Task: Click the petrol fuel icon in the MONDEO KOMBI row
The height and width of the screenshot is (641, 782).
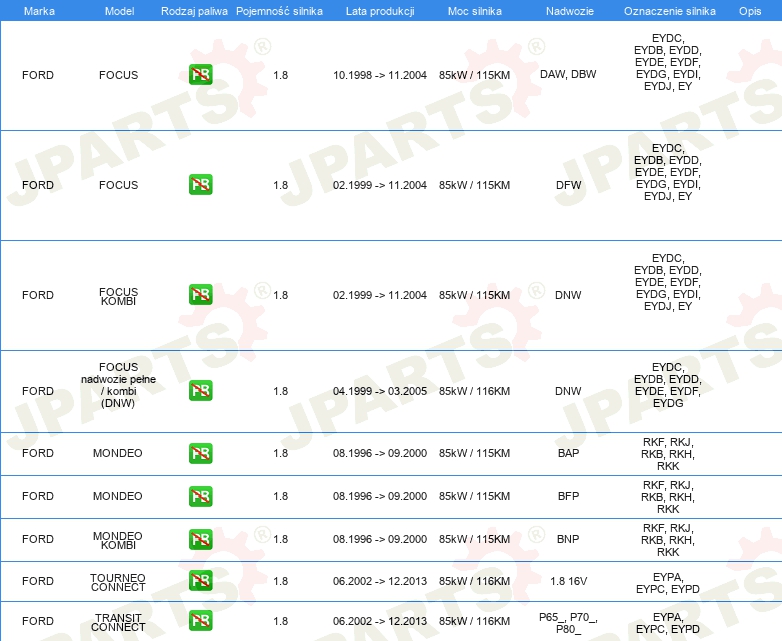Action: [200, 539]
